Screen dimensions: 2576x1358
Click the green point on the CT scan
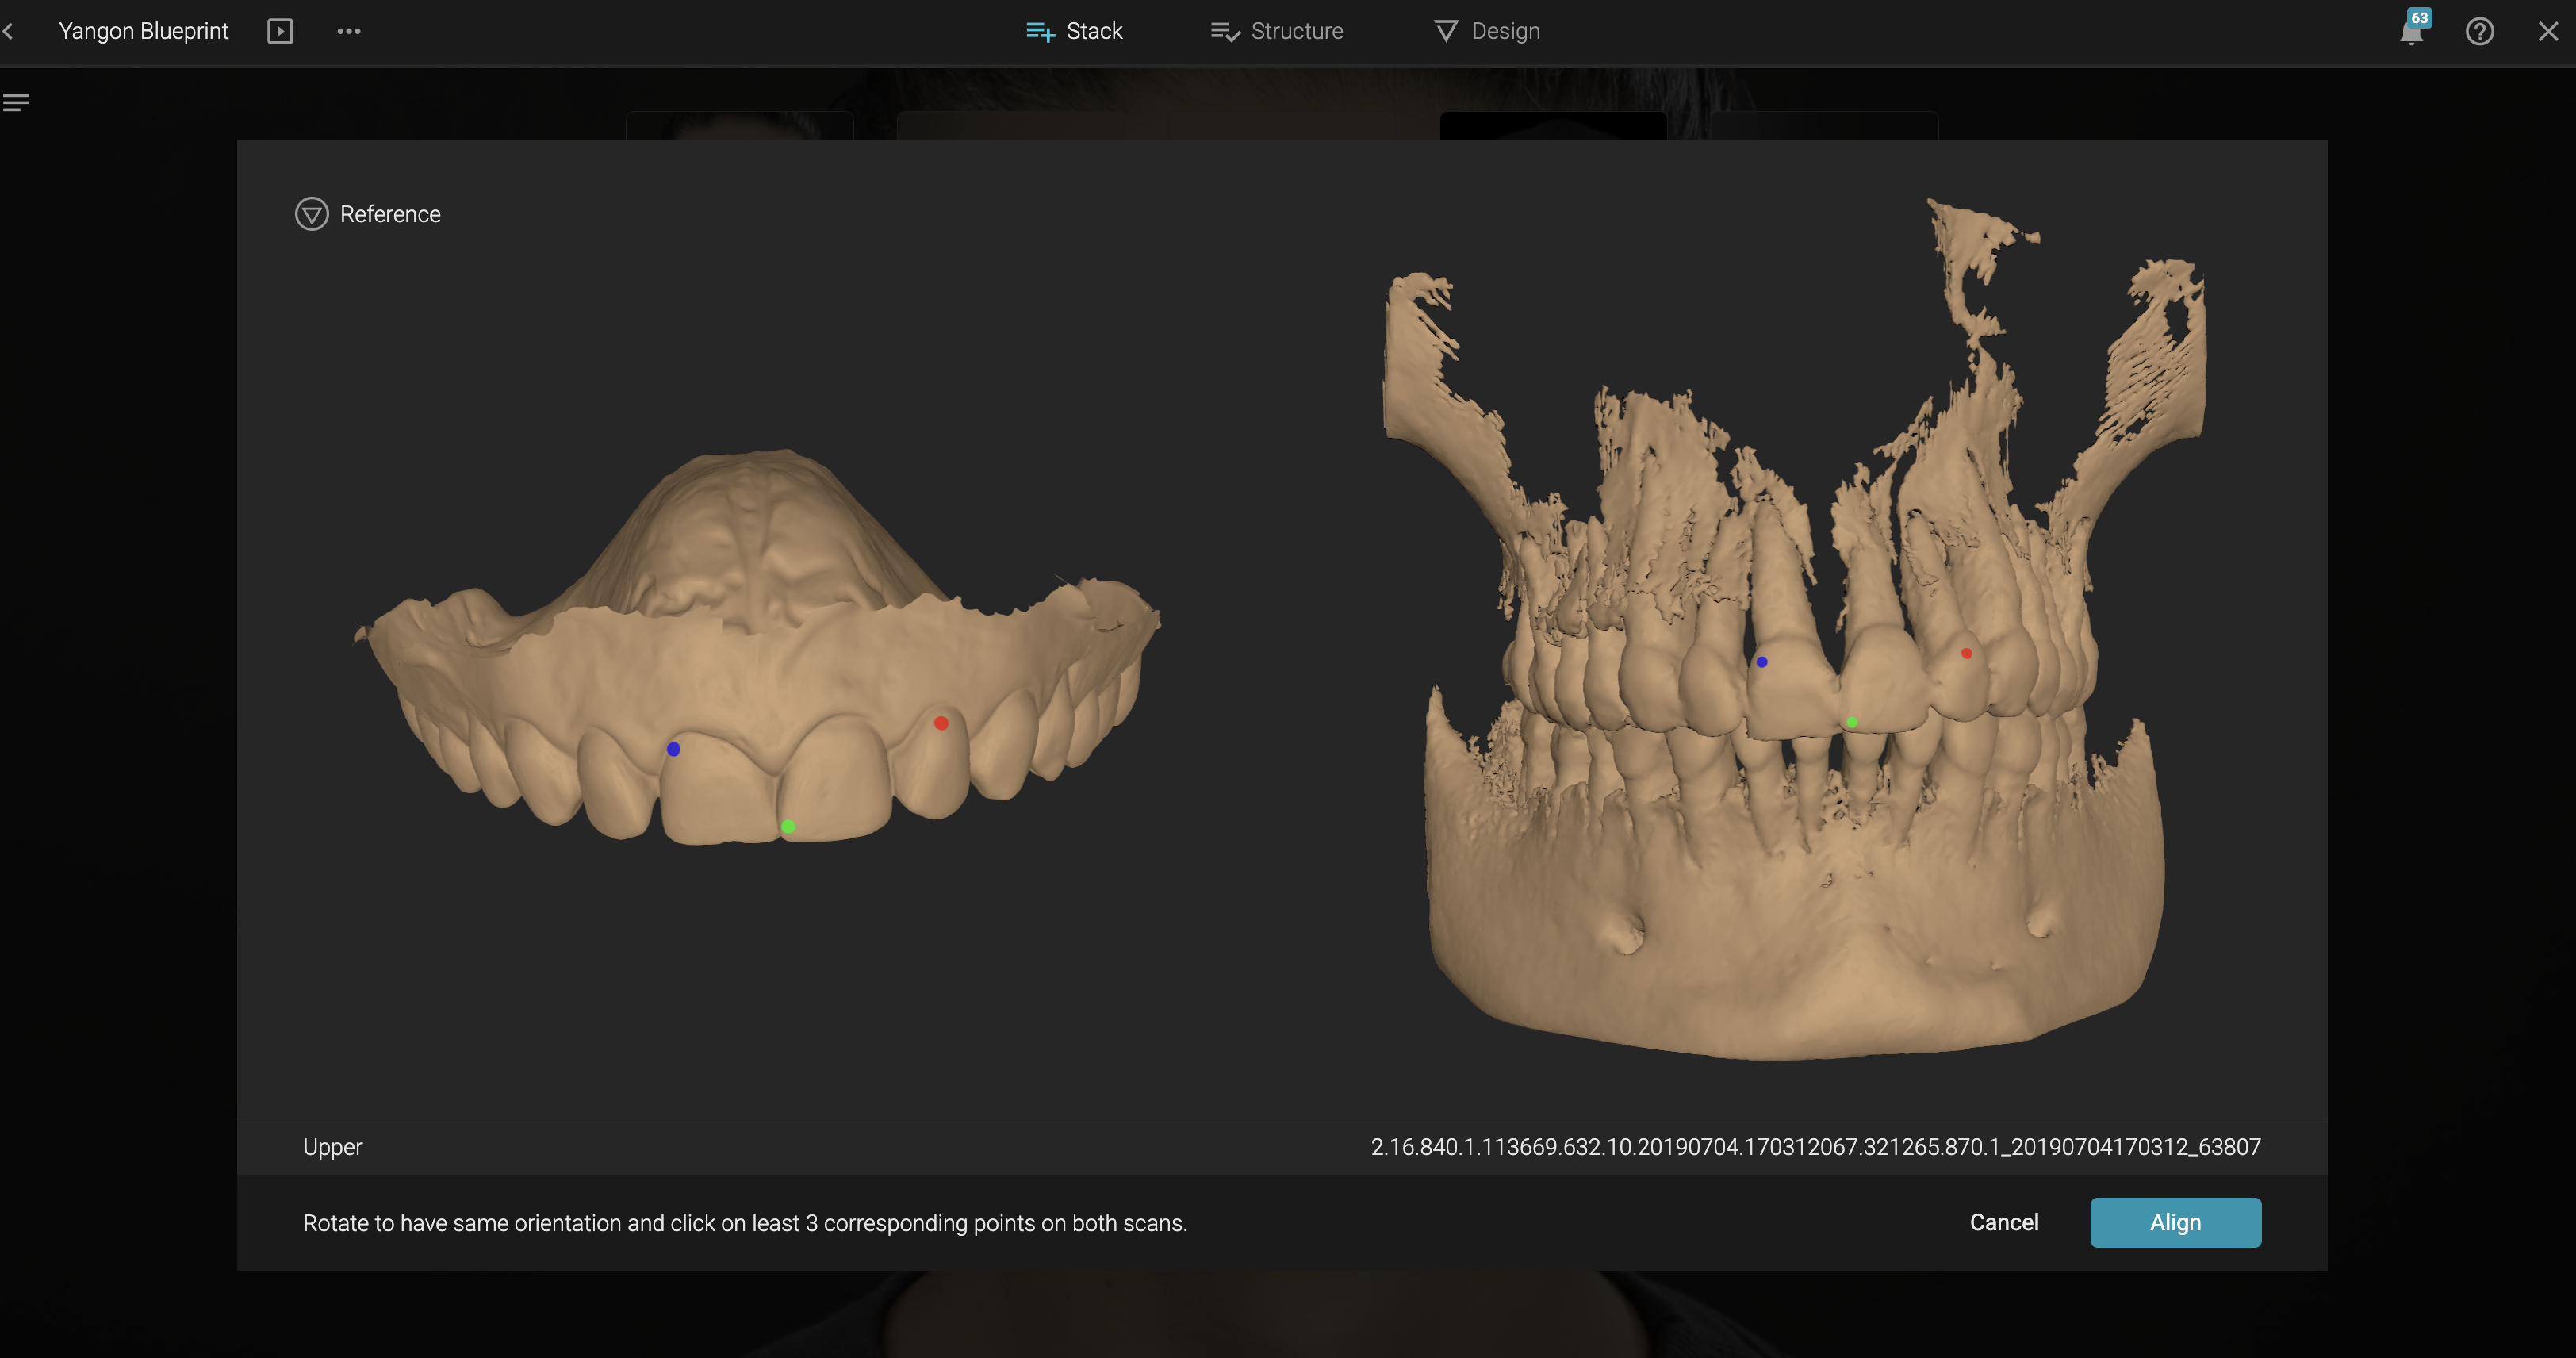[x=1852, y=722]
